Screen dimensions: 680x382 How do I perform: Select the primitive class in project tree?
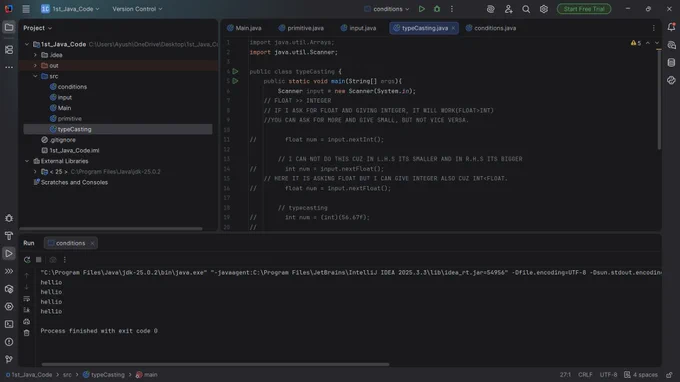pos(65,118)
